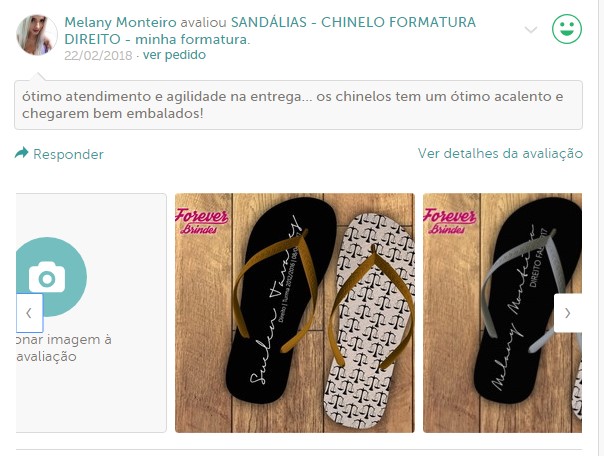Expand the review options chevron

click(x=531, y=30)
